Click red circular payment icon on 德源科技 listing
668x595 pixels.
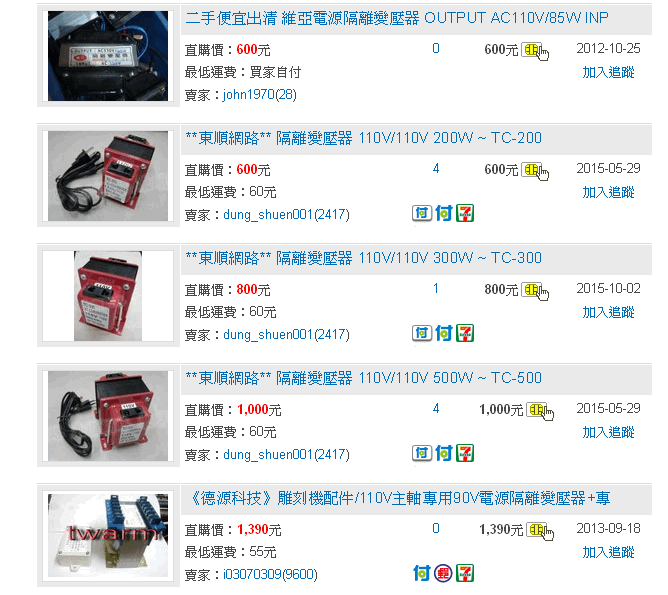[x=443, y=573]
